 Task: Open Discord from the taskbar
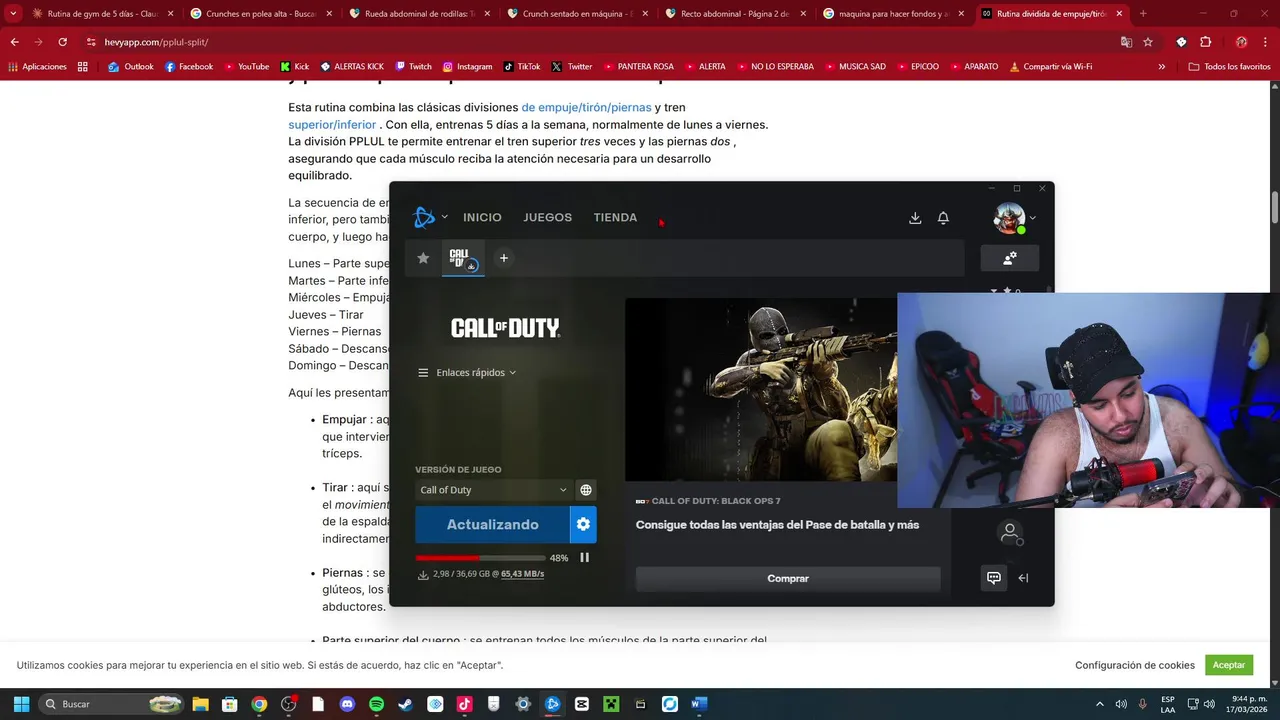(347, 704)
